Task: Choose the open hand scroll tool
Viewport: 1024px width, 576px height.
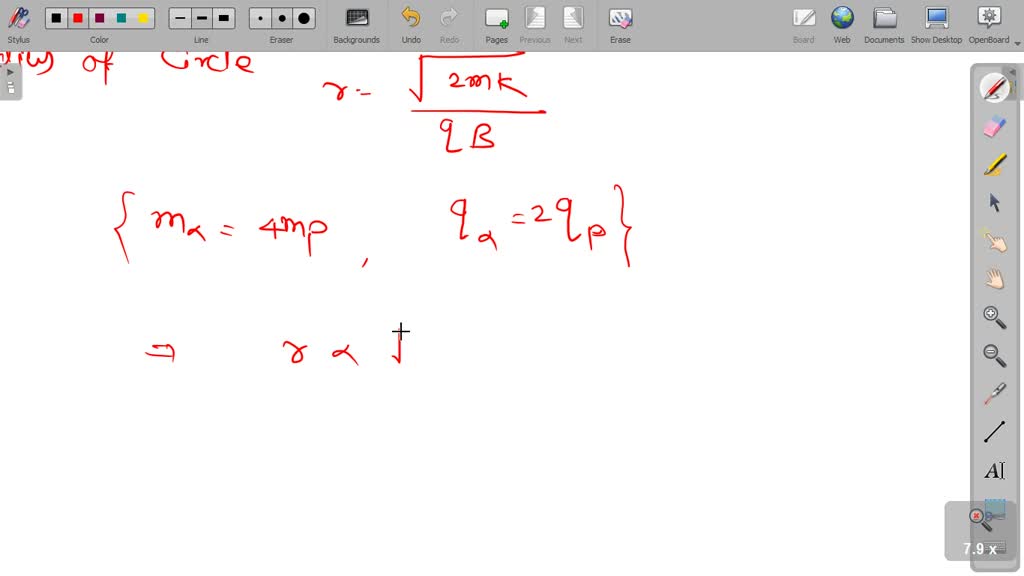Action: click(x=995, y=279)
